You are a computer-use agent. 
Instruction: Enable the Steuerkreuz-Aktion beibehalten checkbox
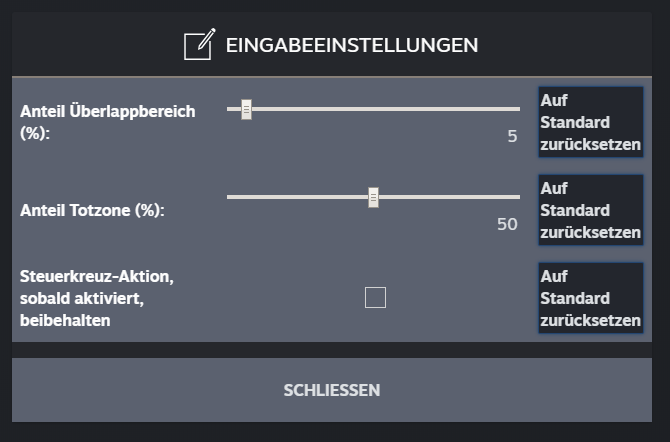click(375, 298)
